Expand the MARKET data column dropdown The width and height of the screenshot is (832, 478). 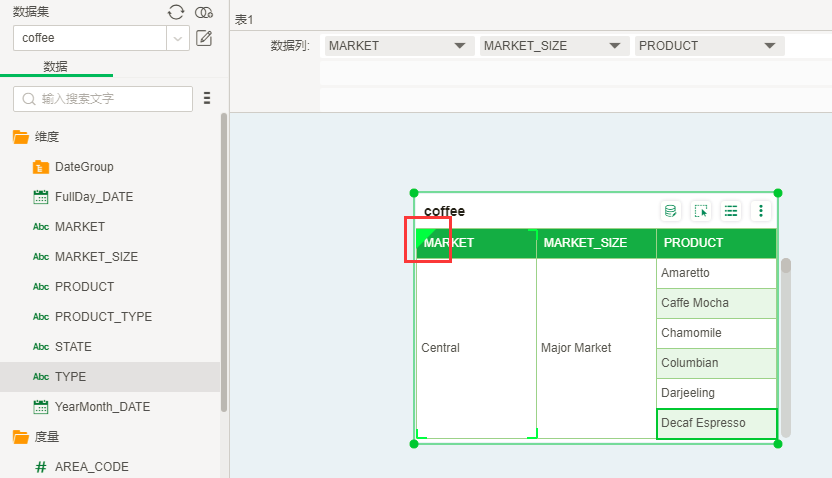(460, 46)
